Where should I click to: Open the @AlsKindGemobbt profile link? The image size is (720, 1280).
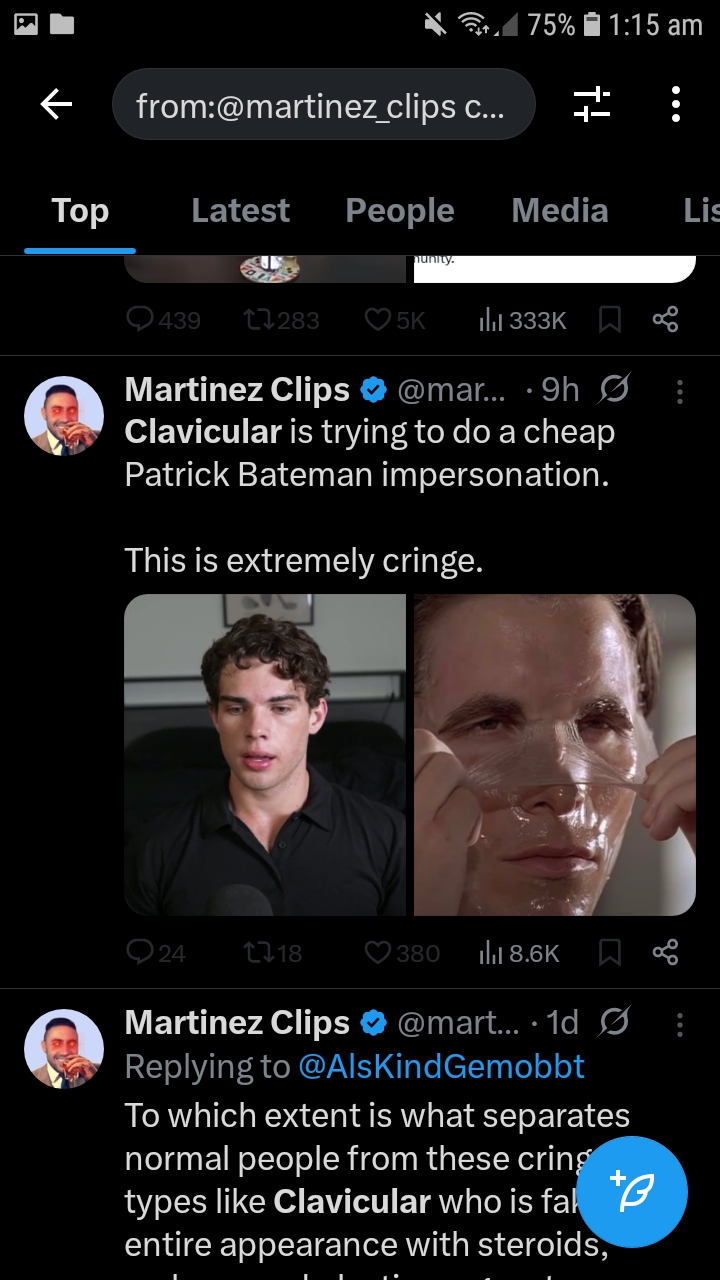(441, 1067)
